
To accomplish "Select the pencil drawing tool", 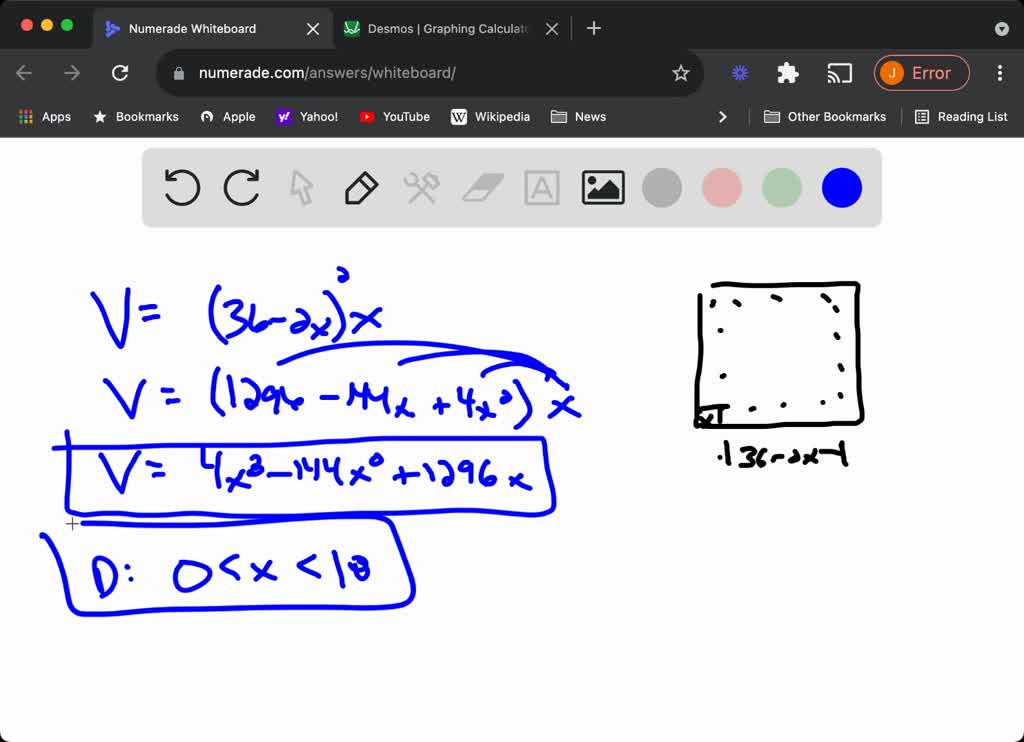I will pos(361,187).
